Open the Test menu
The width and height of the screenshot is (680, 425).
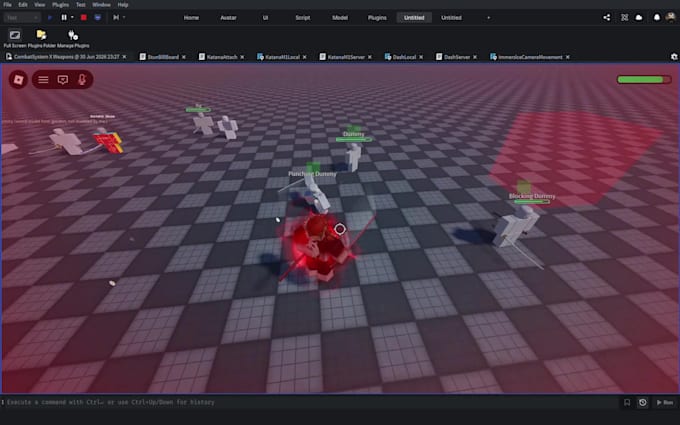pos(81,5)
